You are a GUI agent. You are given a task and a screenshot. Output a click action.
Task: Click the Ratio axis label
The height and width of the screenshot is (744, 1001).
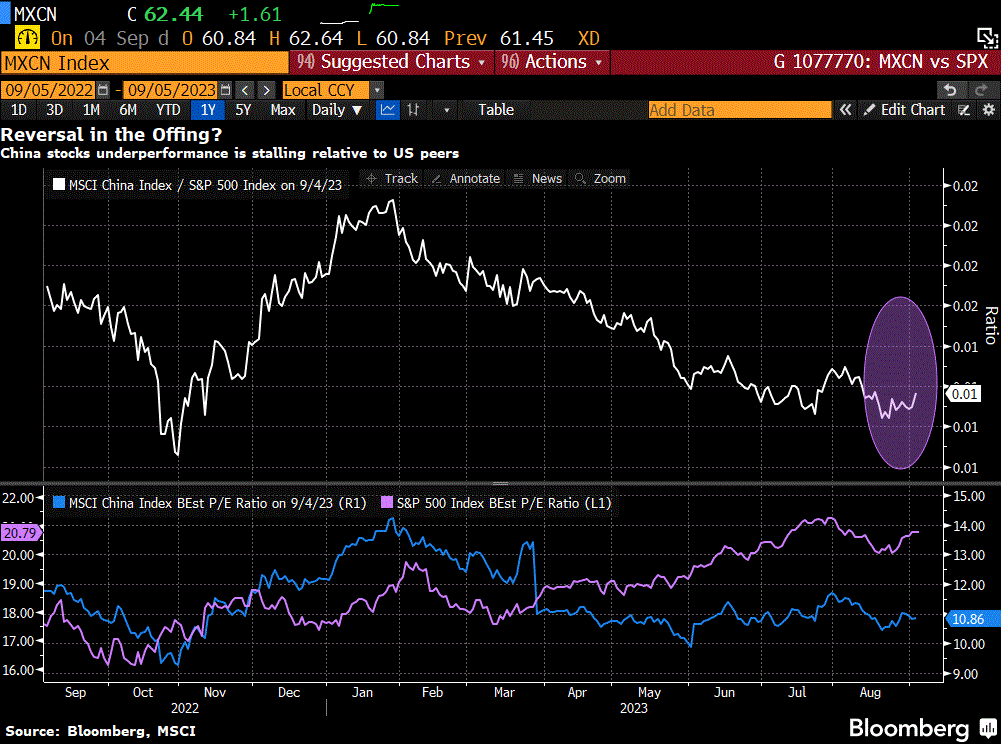pyautogui.click(x=991, y=325)
